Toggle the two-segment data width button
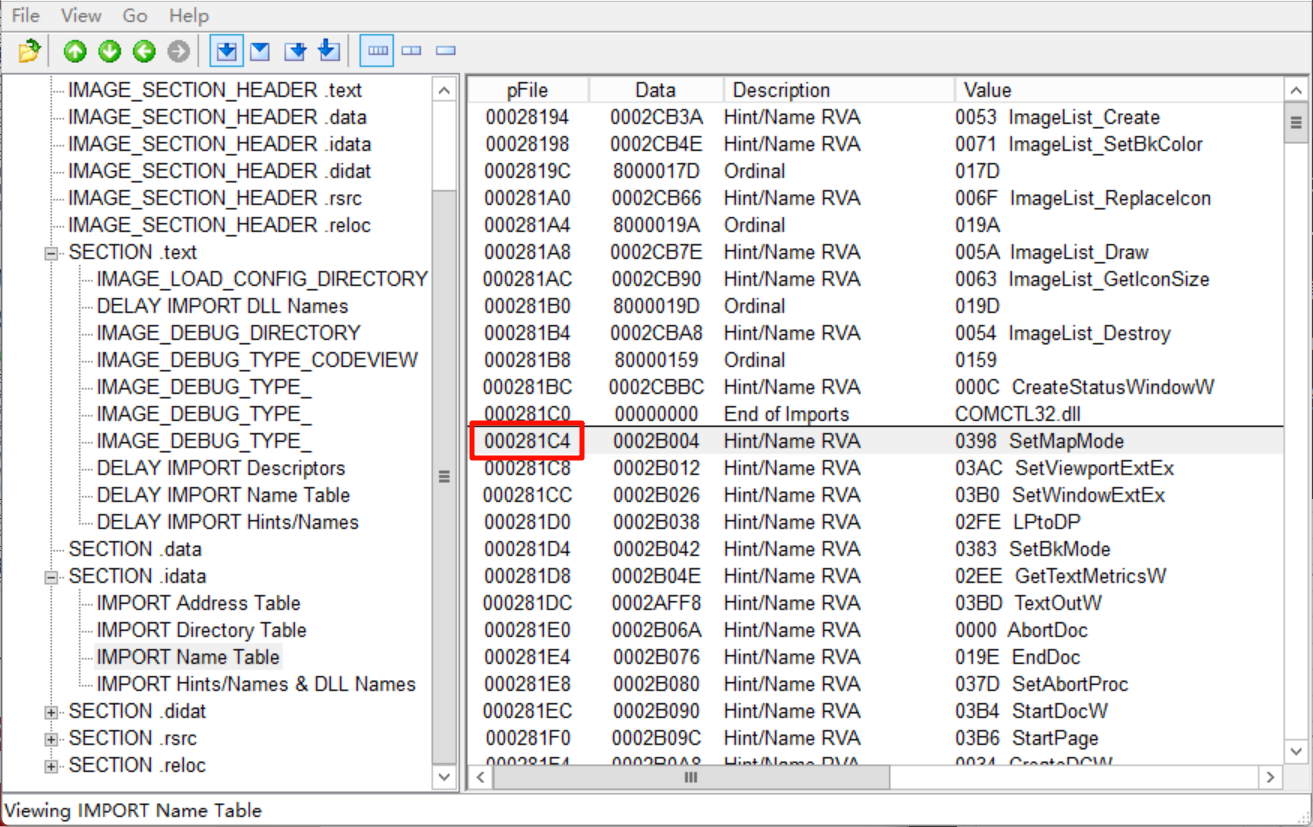 point(412,51)
